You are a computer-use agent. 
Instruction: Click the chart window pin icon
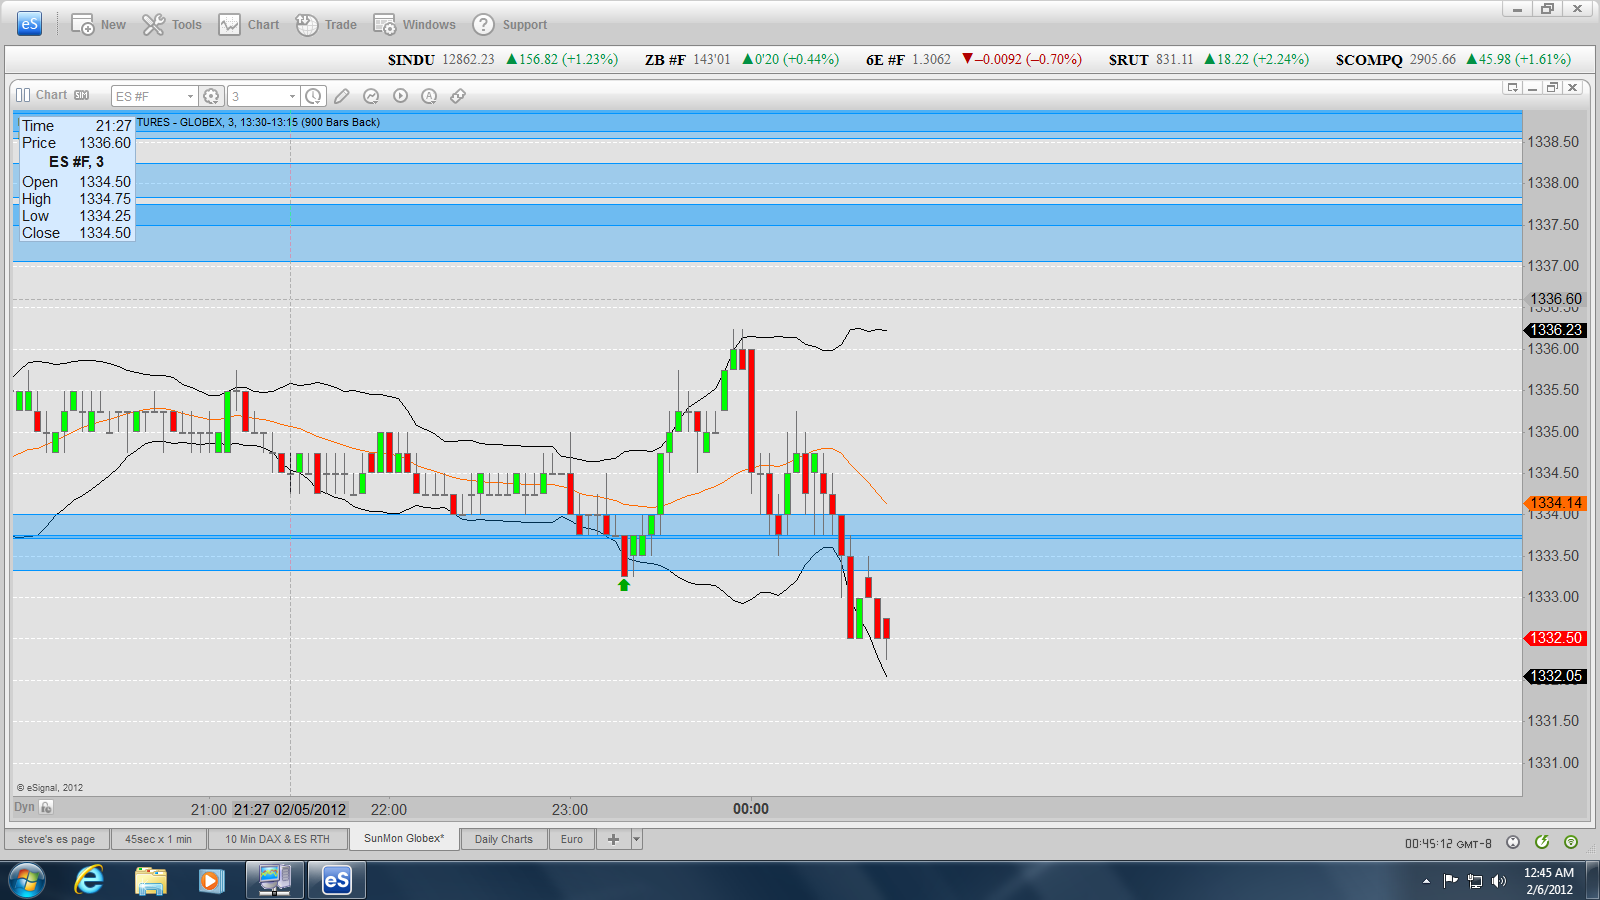click(x=1512, y=88)
